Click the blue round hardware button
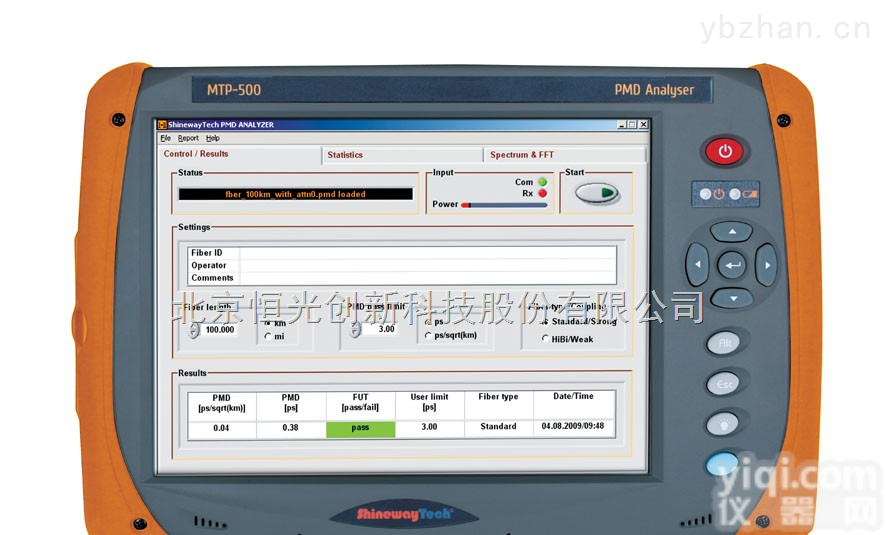 pos(722,463)
